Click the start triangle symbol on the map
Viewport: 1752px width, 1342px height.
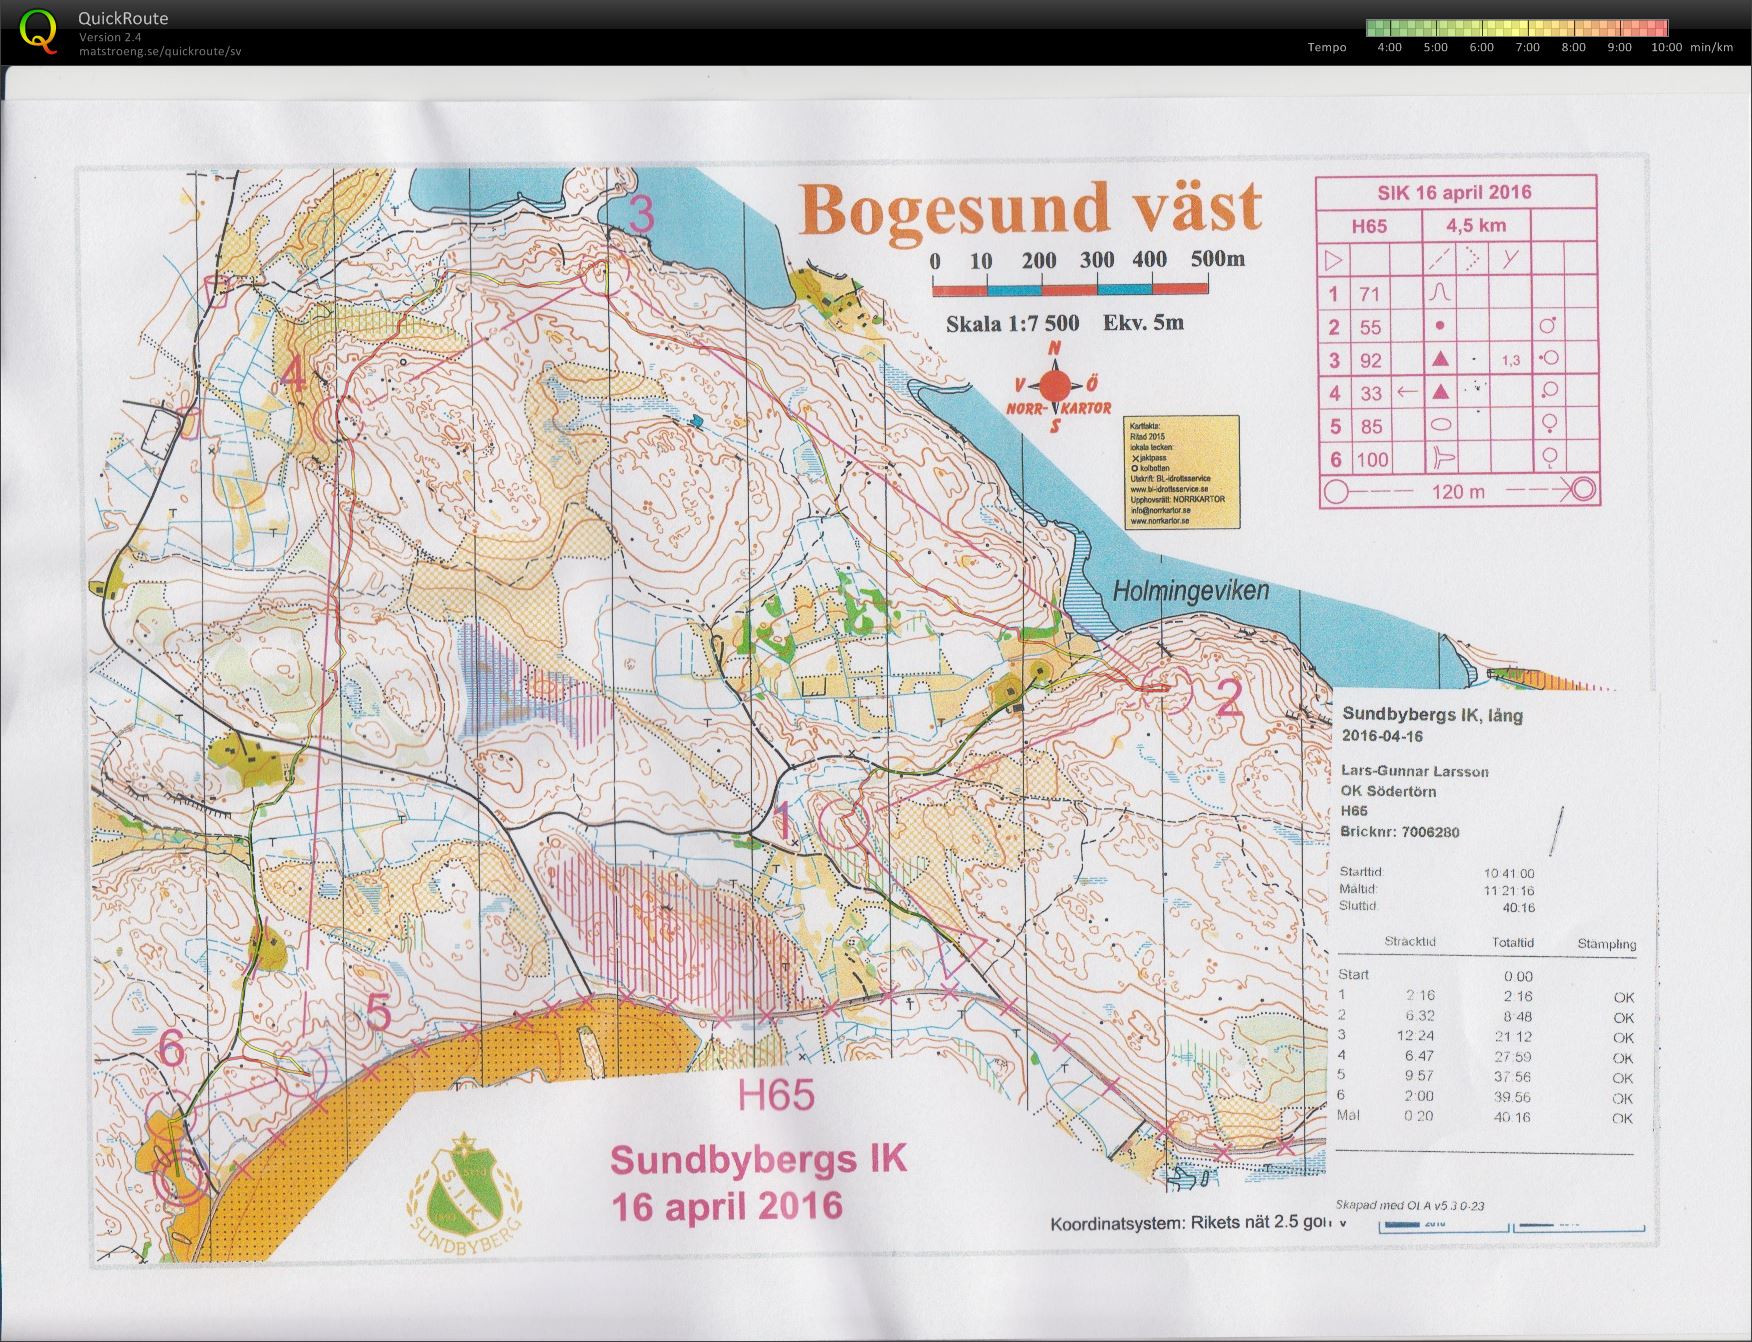click(x=963, y=954)
